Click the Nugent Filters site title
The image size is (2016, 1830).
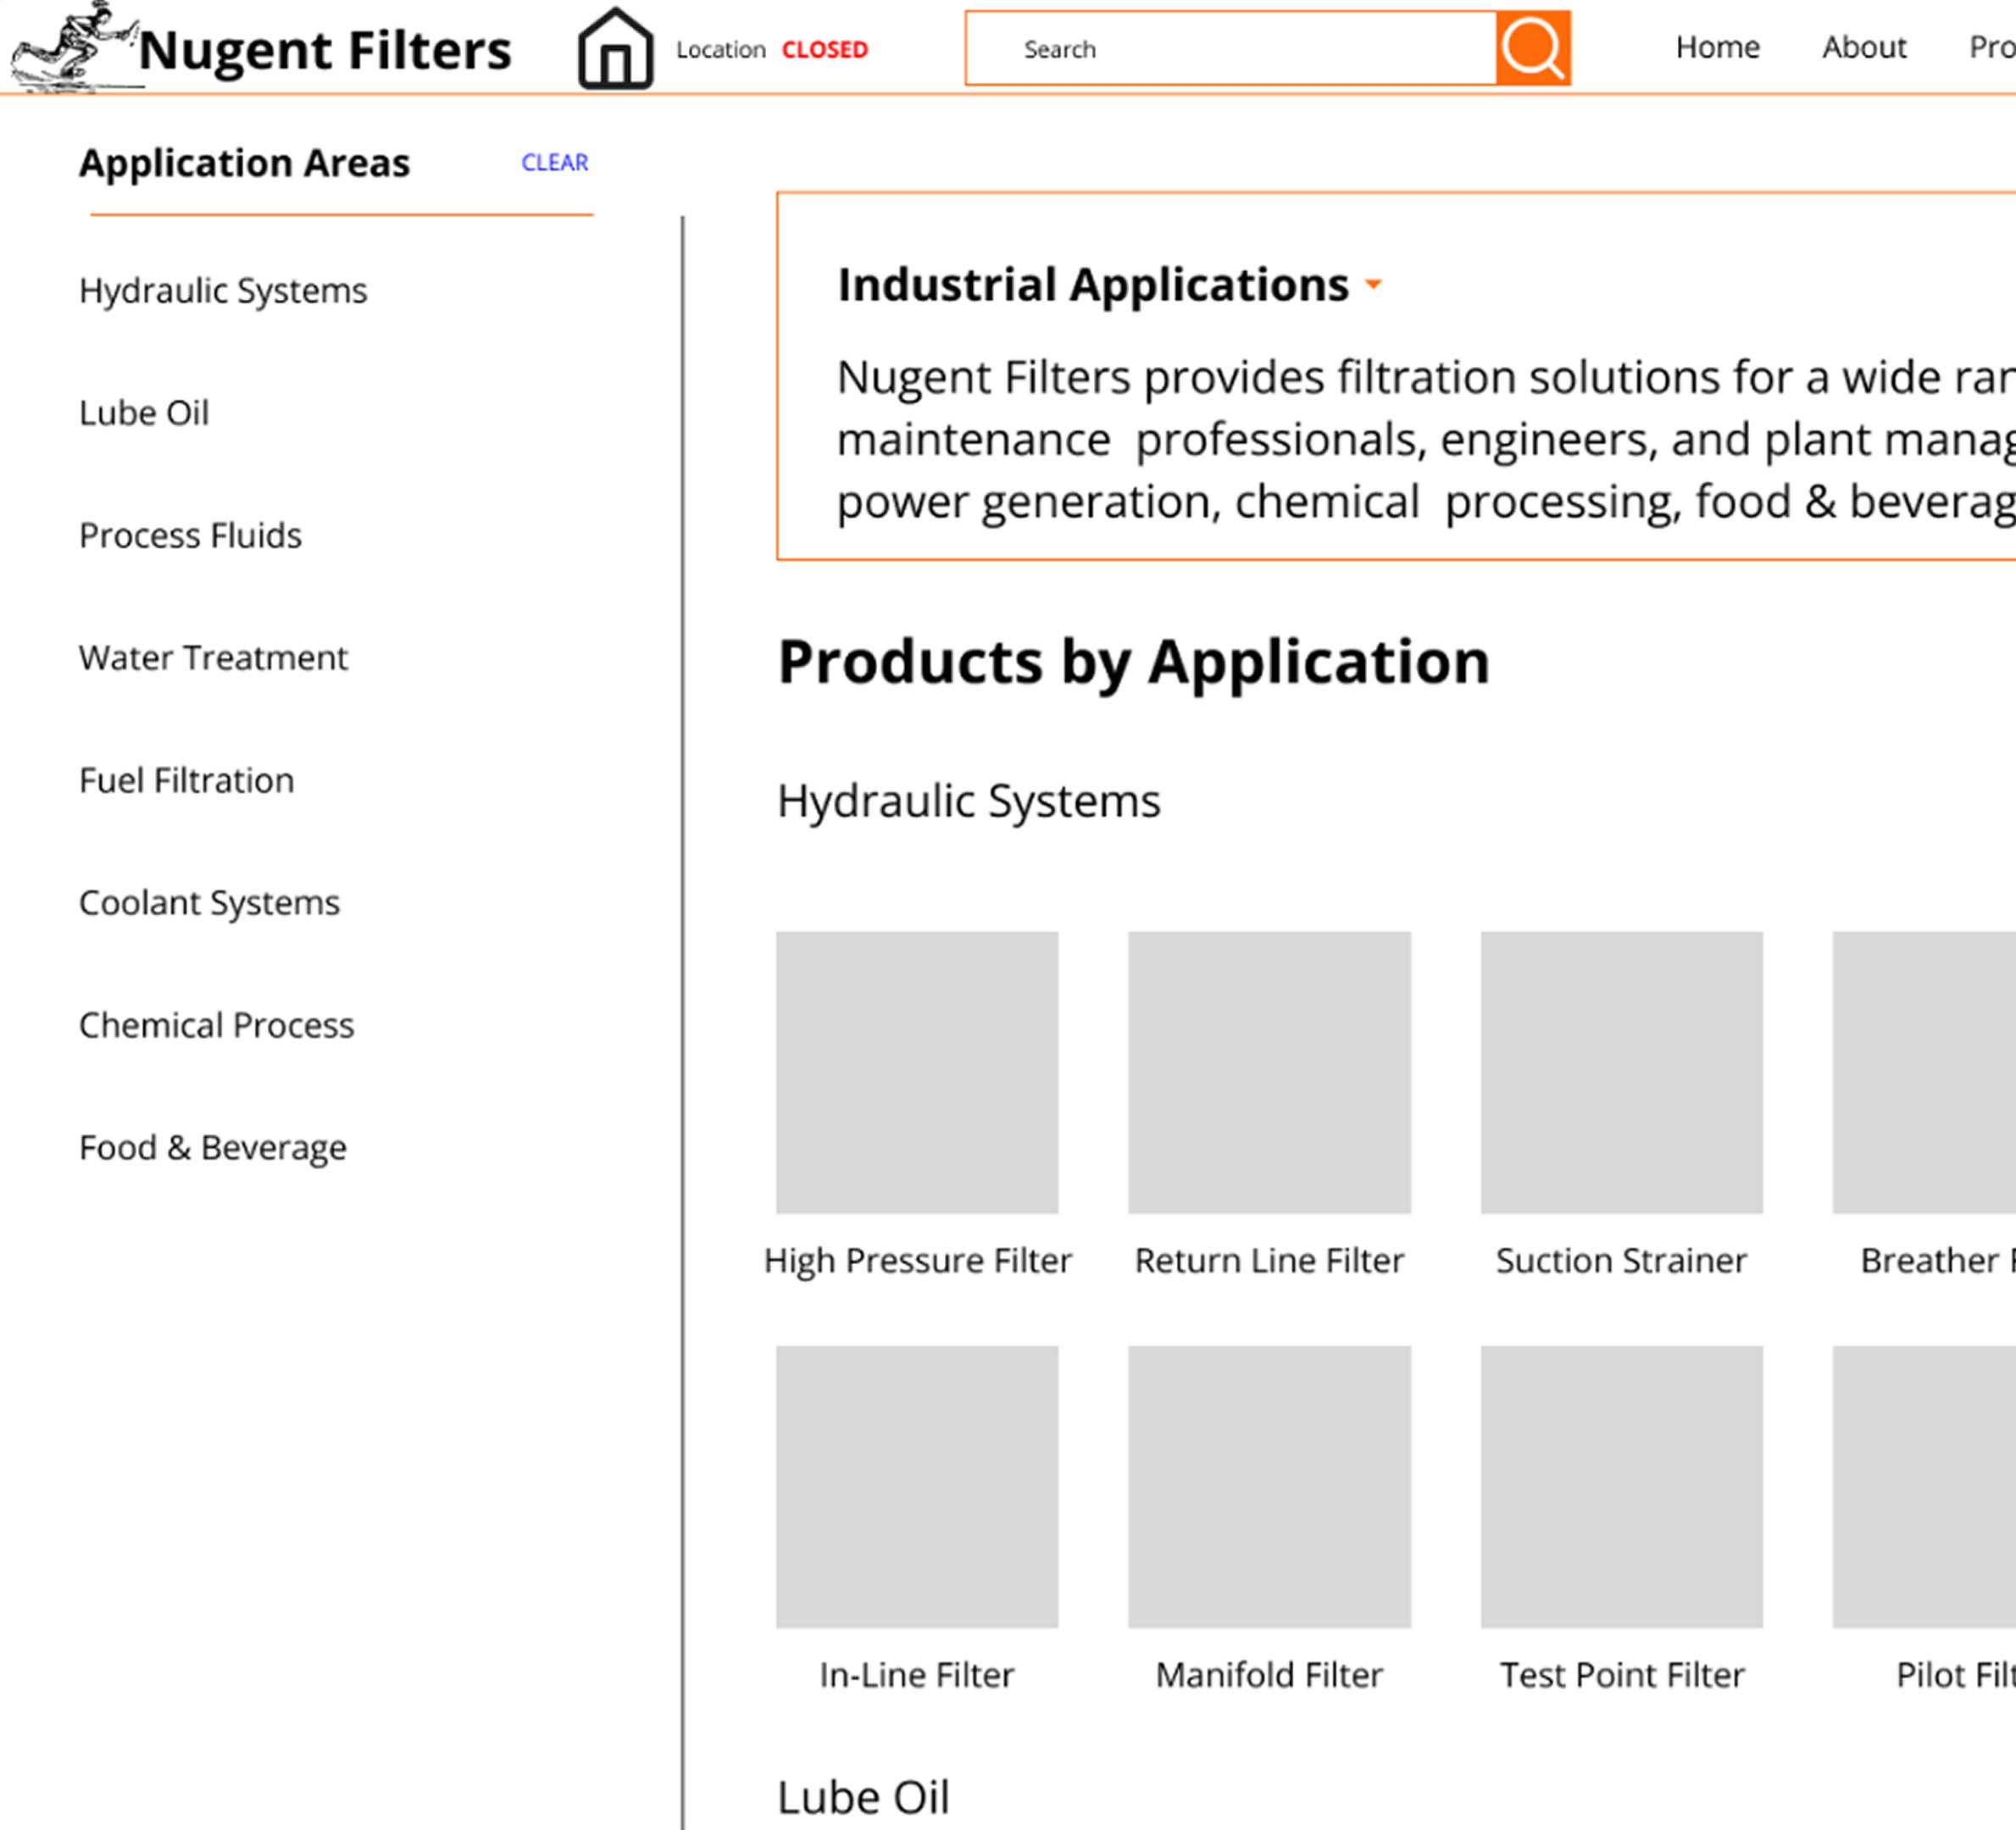click(x=325, y=50)
